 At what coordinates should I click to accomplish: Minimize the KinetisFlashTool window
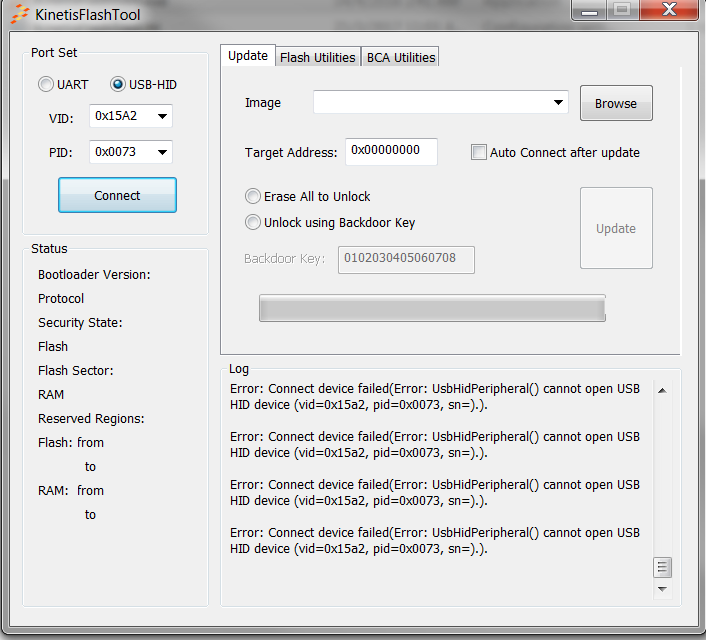pos(588,10)
